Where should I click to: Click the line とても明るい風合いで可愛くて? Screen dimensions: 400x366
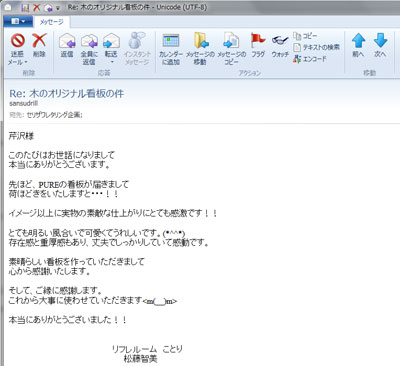coord(97,233)
